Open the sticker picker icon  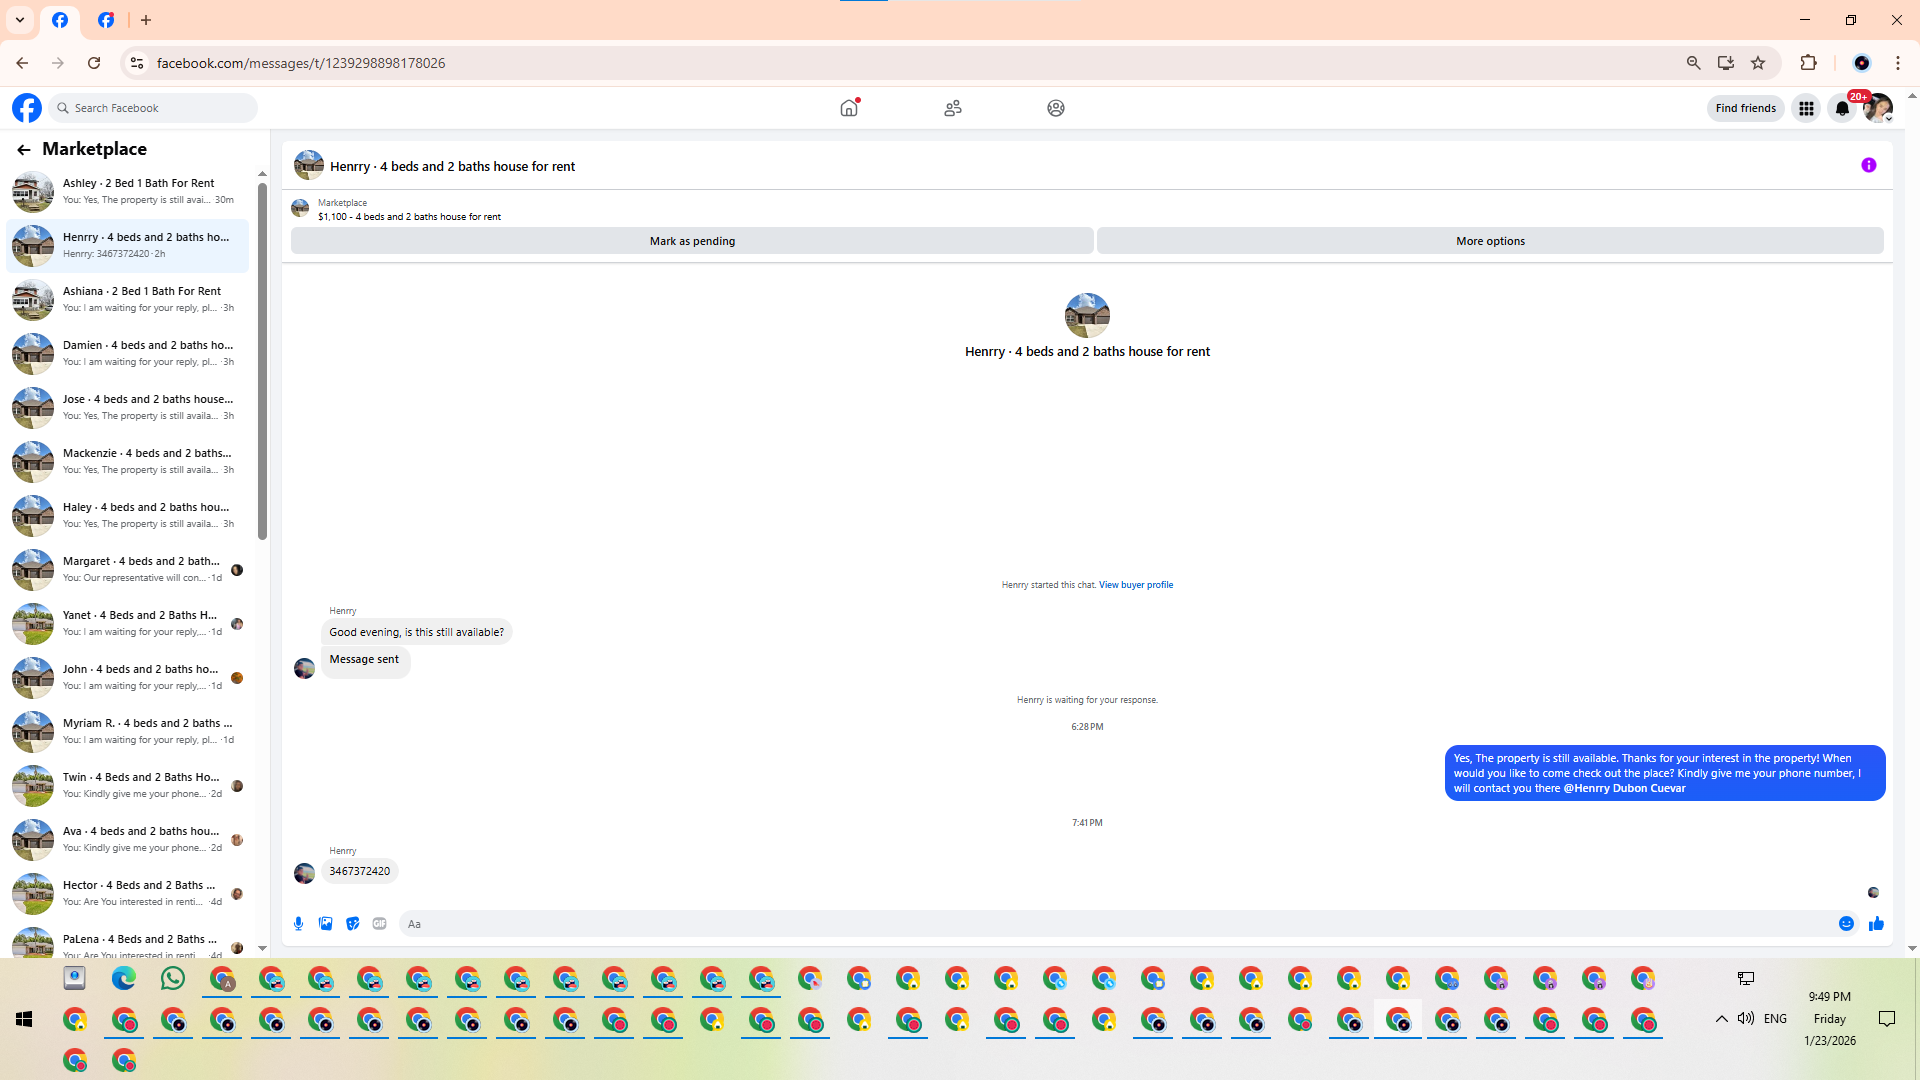point(352,924)
